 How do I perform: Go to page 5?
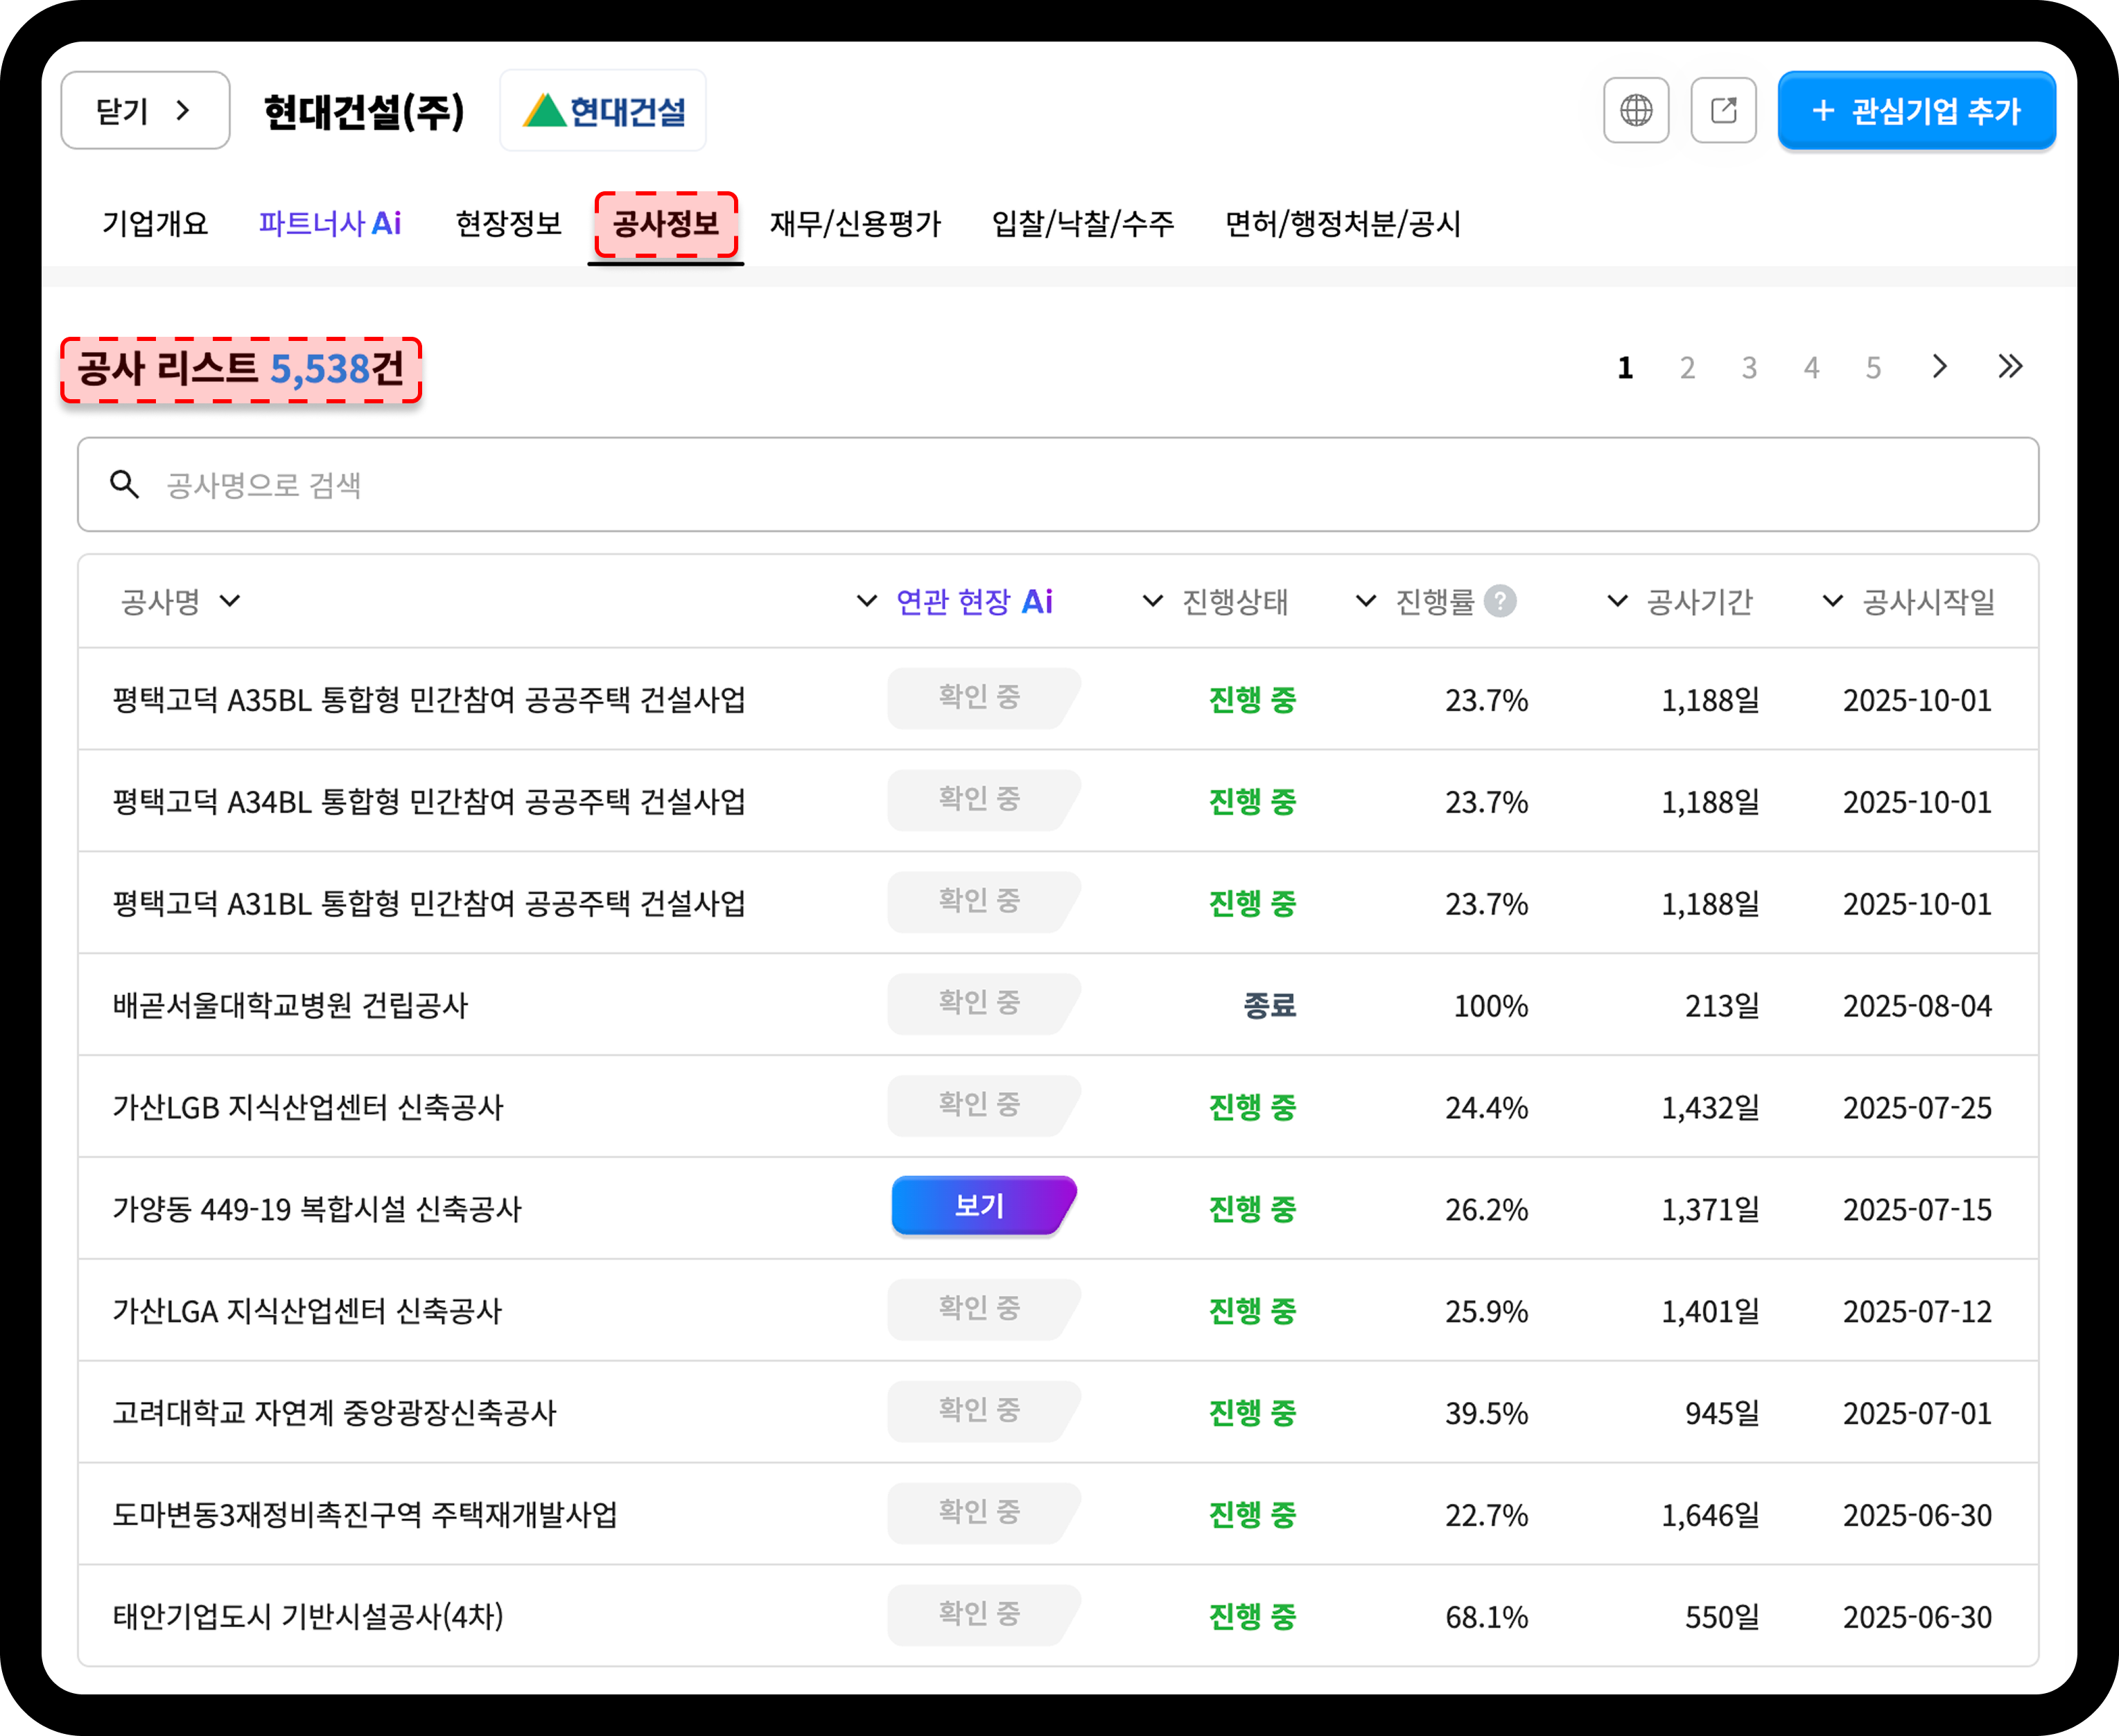pyautogui.click(x=1873, y=368)
